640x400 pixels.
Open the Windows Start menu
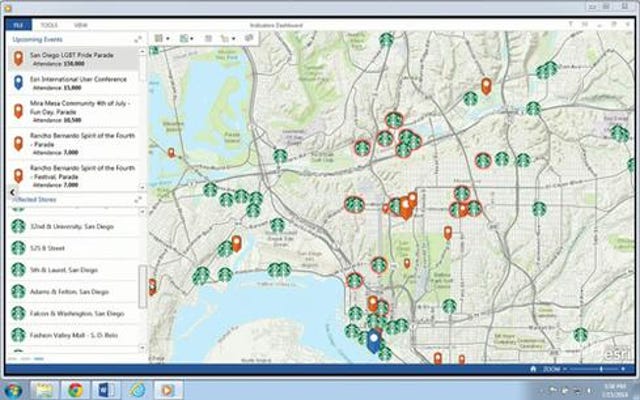[13, 390]
